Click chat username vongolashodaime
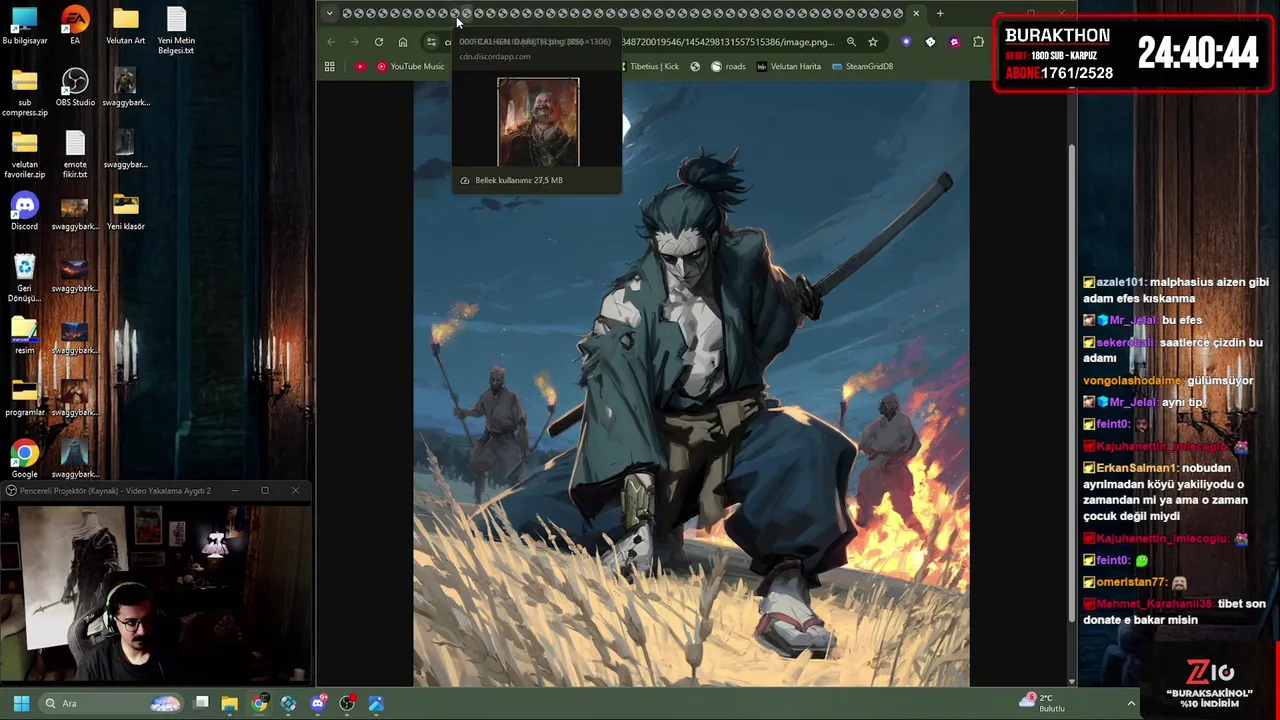1280x720 pixels. [1132, 381]
